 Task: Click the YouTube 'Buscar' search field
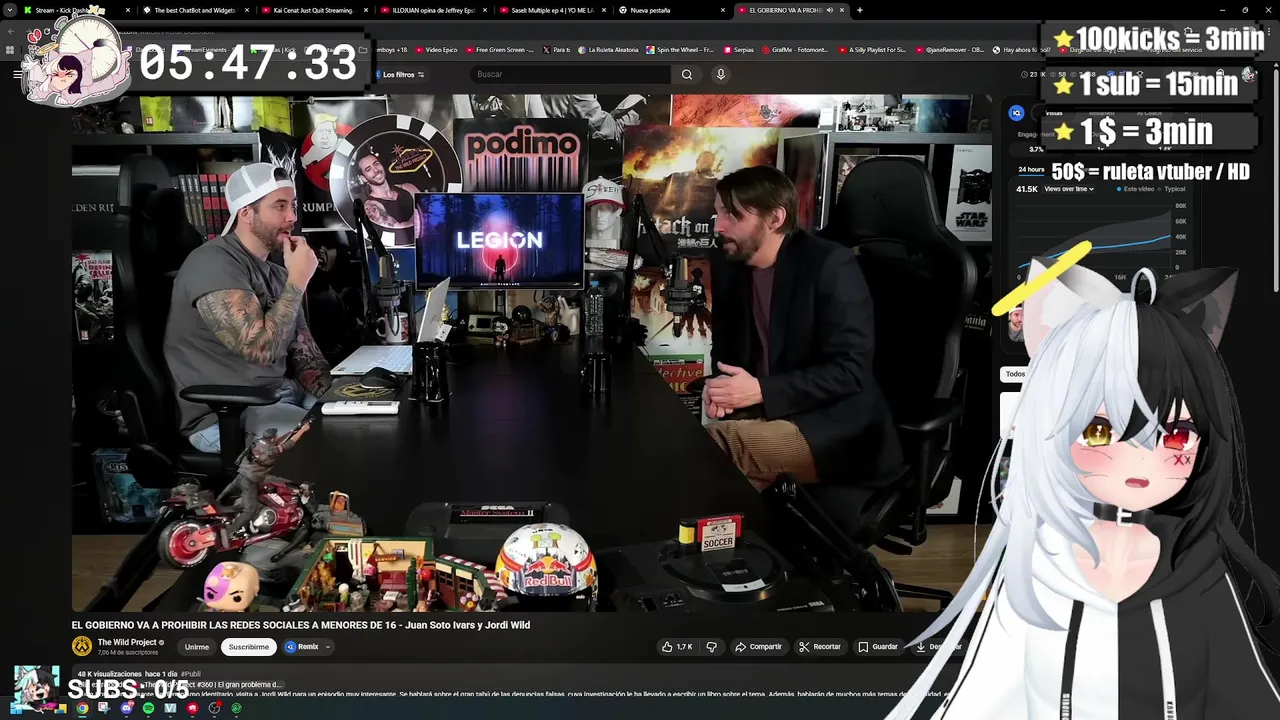pos(570,74)
